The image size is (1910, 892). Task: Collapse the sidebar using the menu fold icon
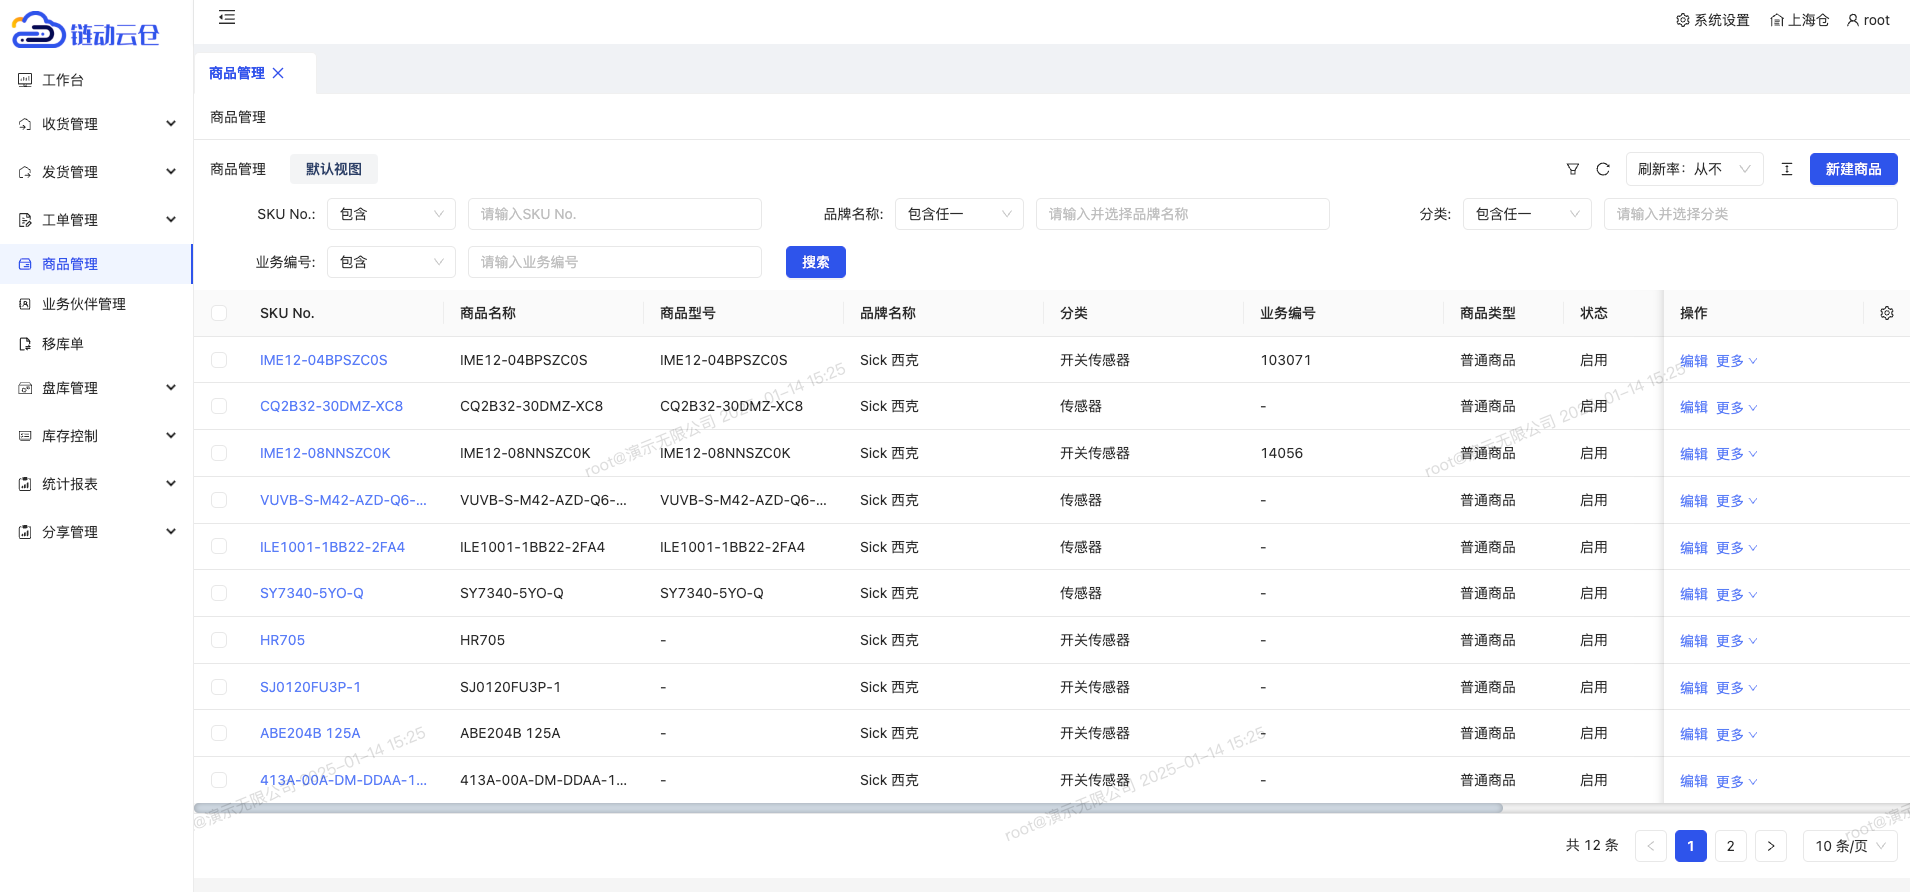[227, 17]
